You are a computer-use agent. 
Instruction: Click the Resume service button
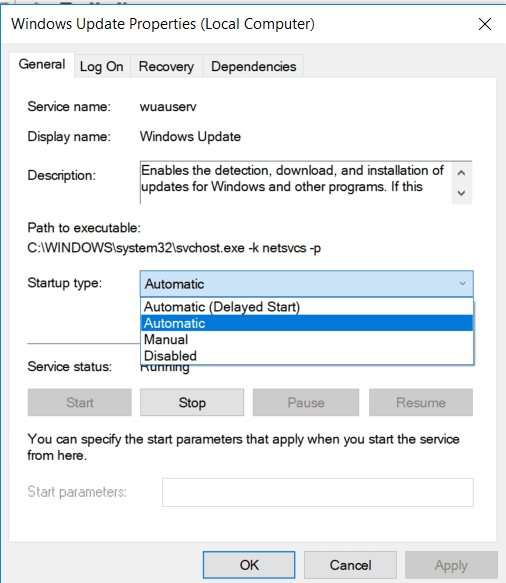tap(421, 402)
